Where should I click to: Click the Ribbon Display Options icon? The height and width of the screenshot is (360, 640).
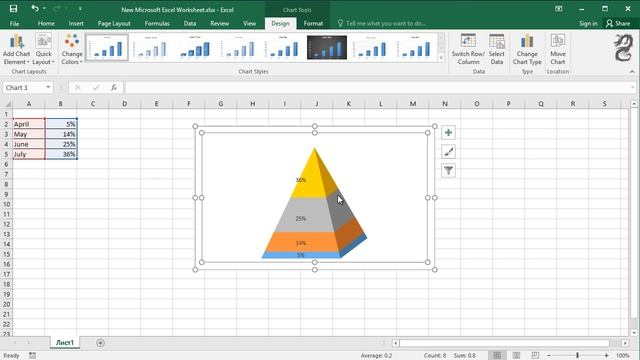pyautogui.click(x=558, y=9)
